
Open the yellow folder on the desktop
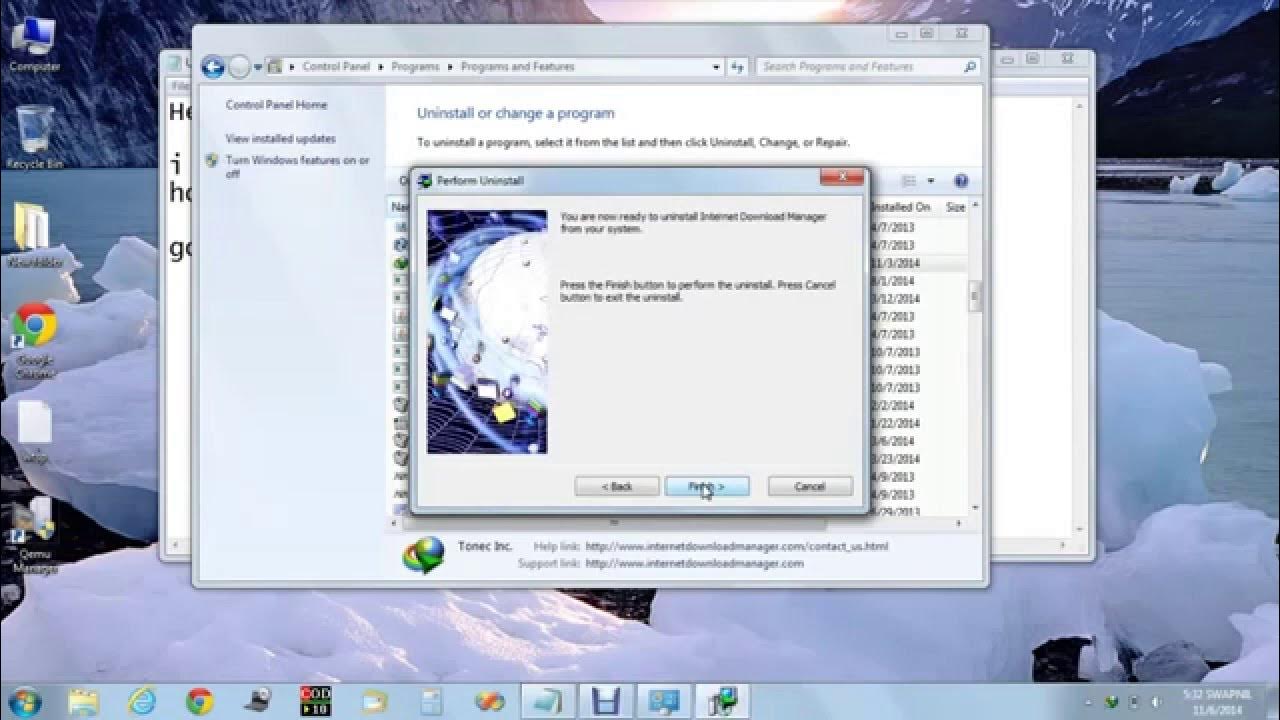click(33, 235)
